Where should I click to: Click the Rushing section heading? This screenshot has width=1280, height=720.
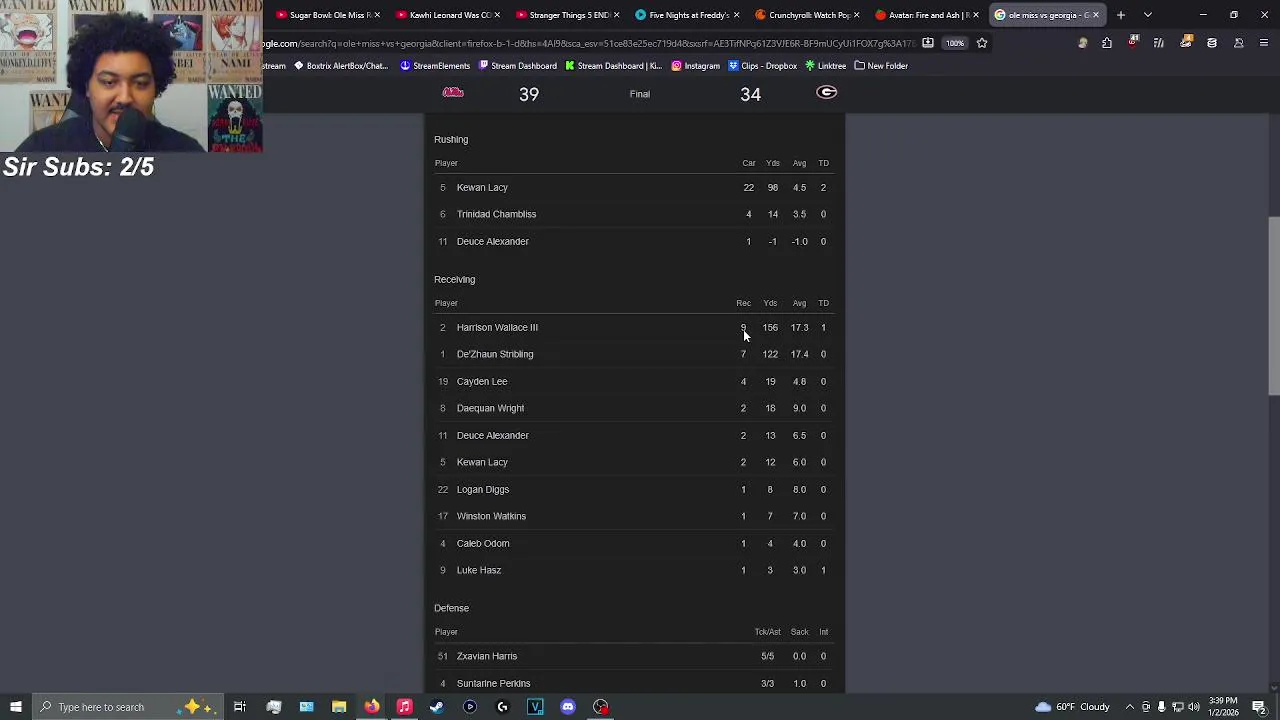point(451,139)
